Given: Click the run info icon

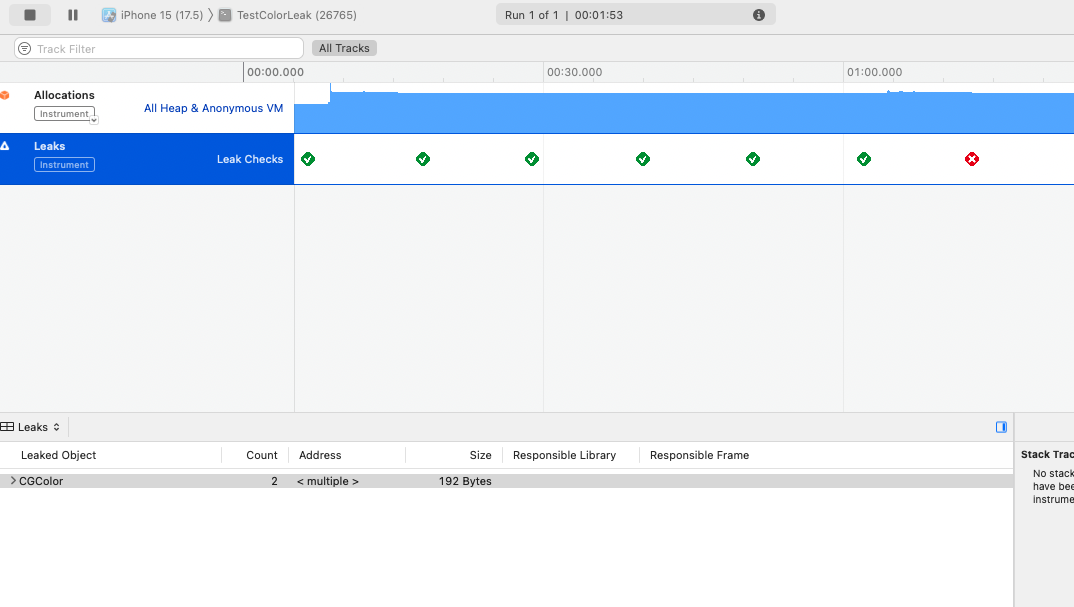Looking at the screenshot, I should 758,15.
